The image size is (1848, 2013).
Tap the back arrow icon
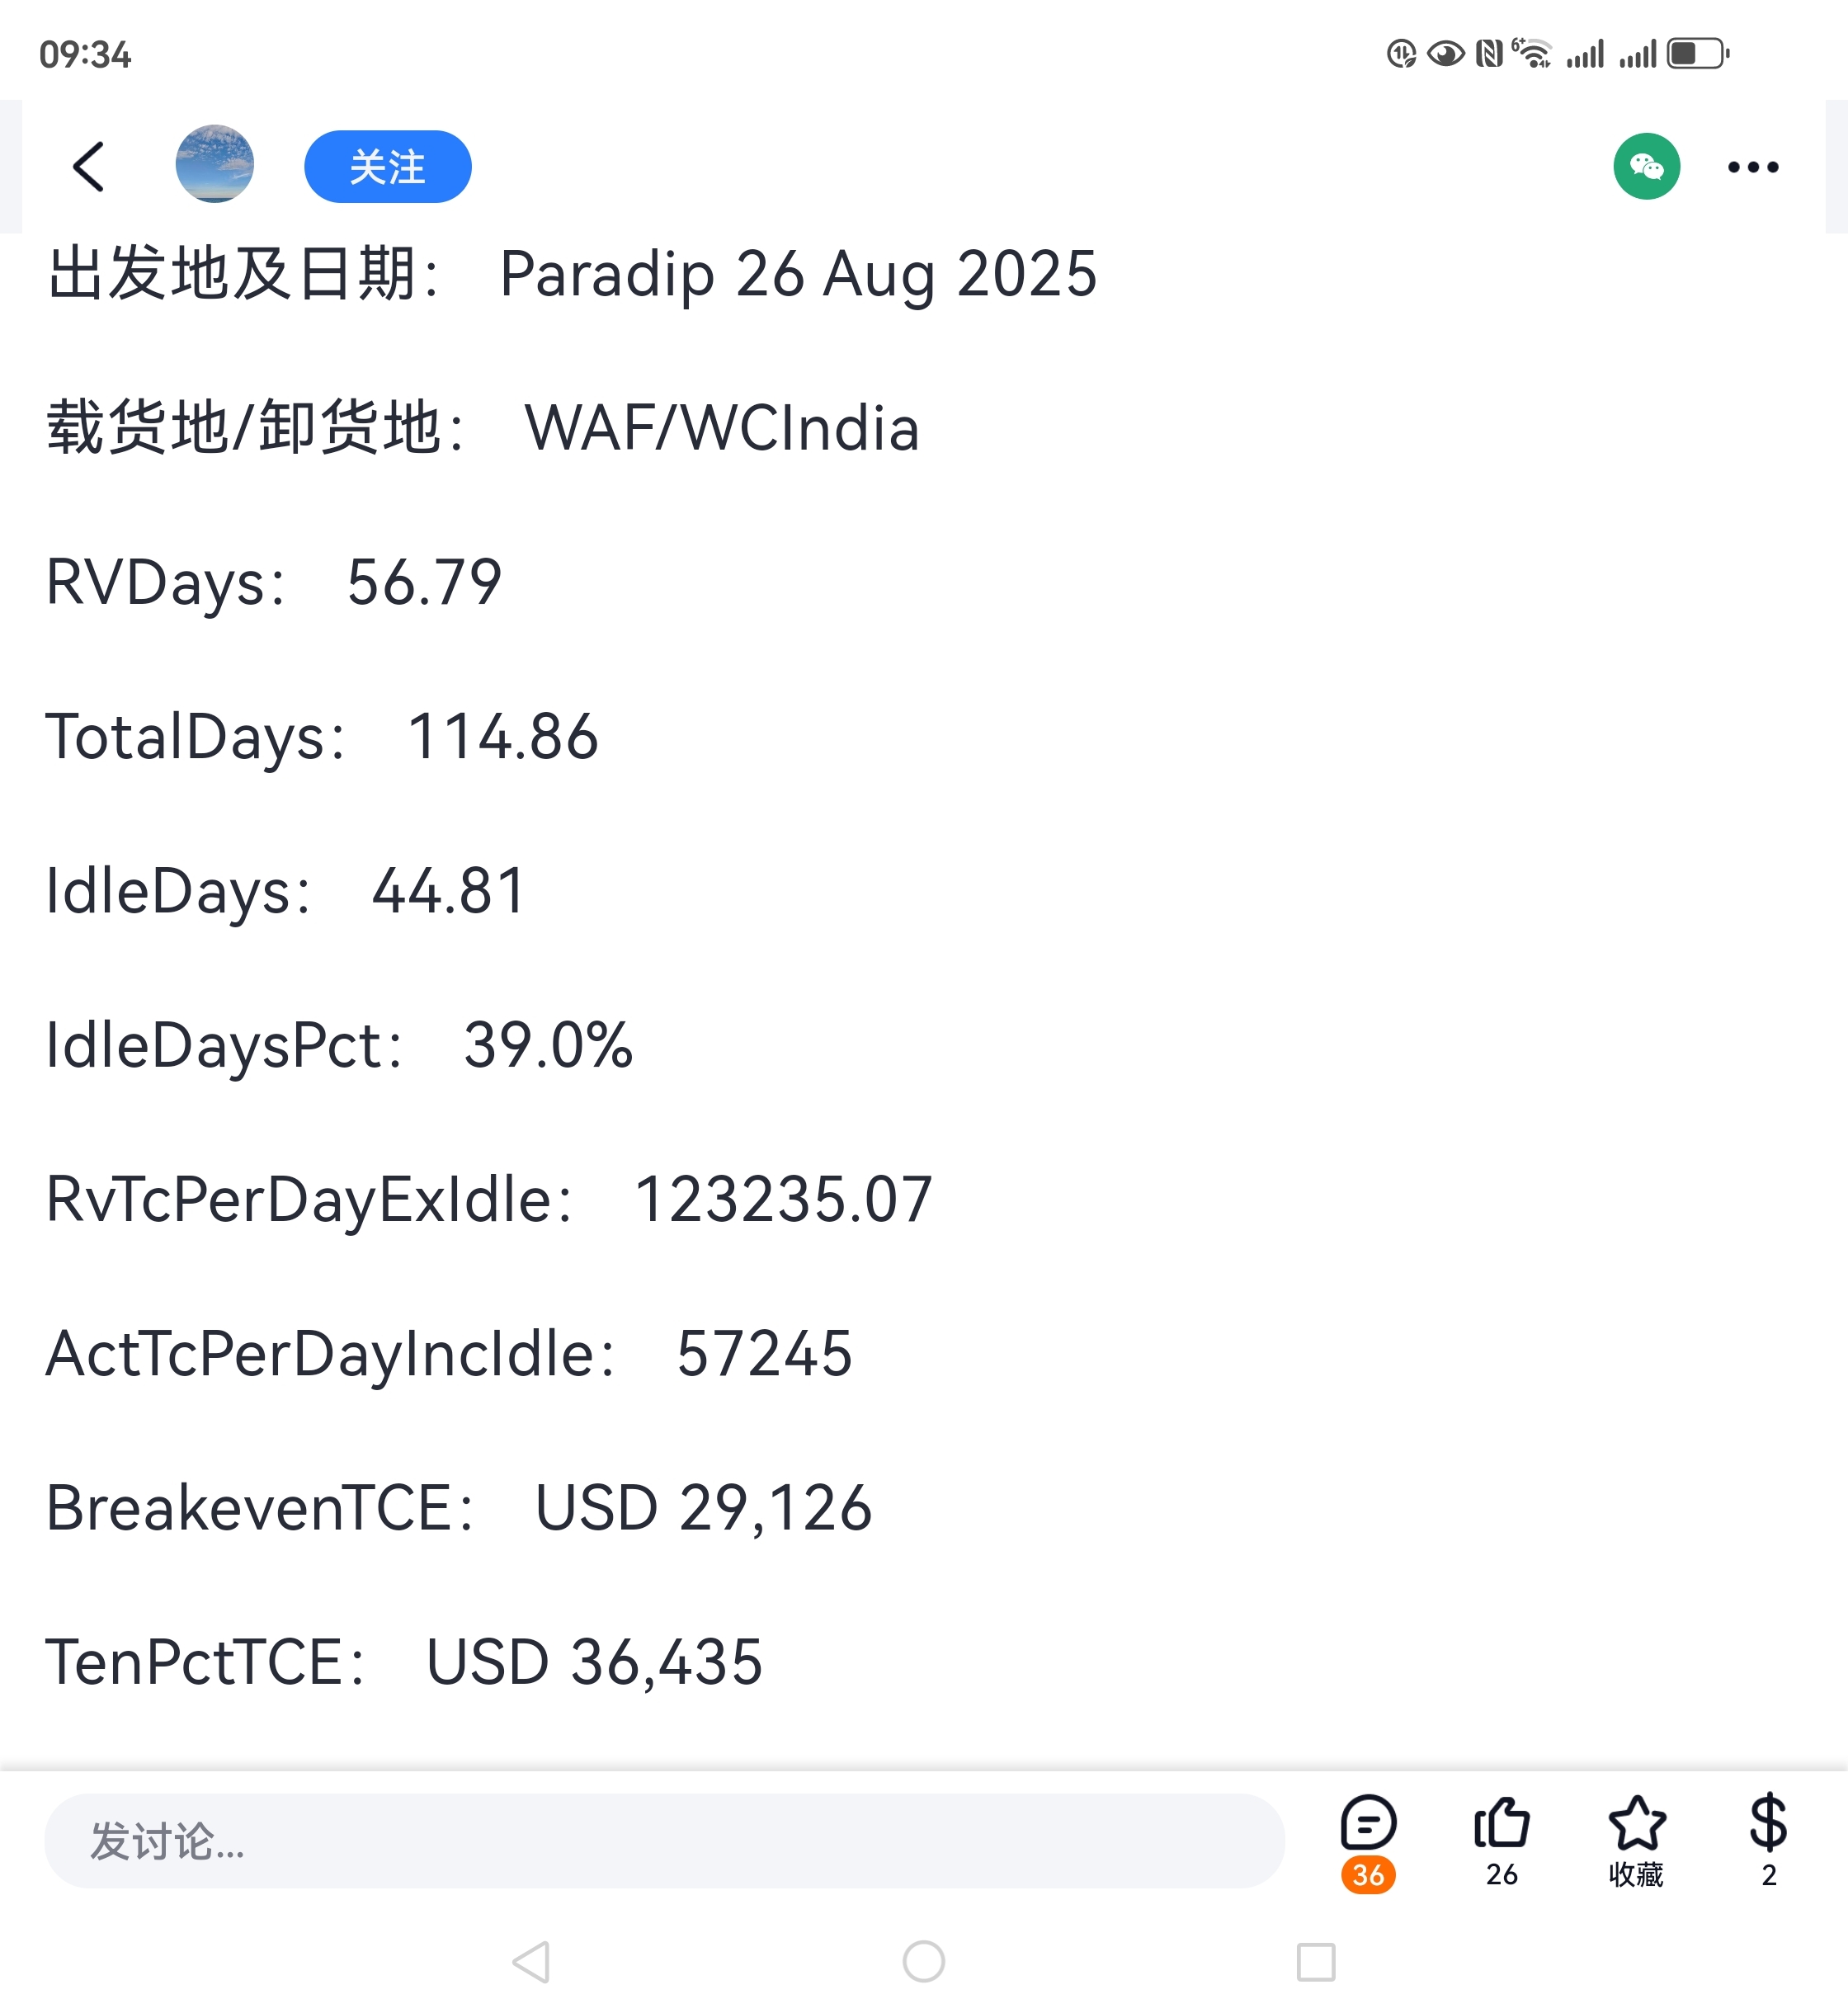coord(89,166)
